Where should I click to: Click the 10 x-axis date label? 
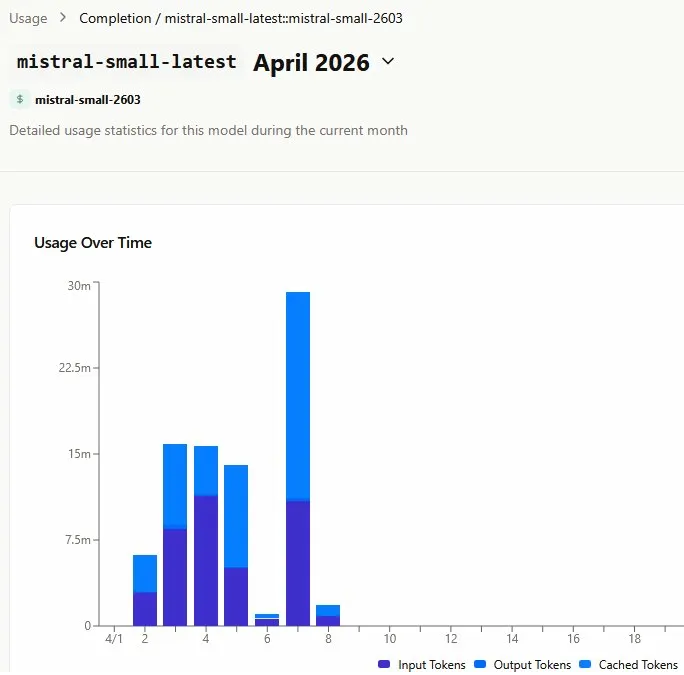pyautogui.click(x=390, y=639)
